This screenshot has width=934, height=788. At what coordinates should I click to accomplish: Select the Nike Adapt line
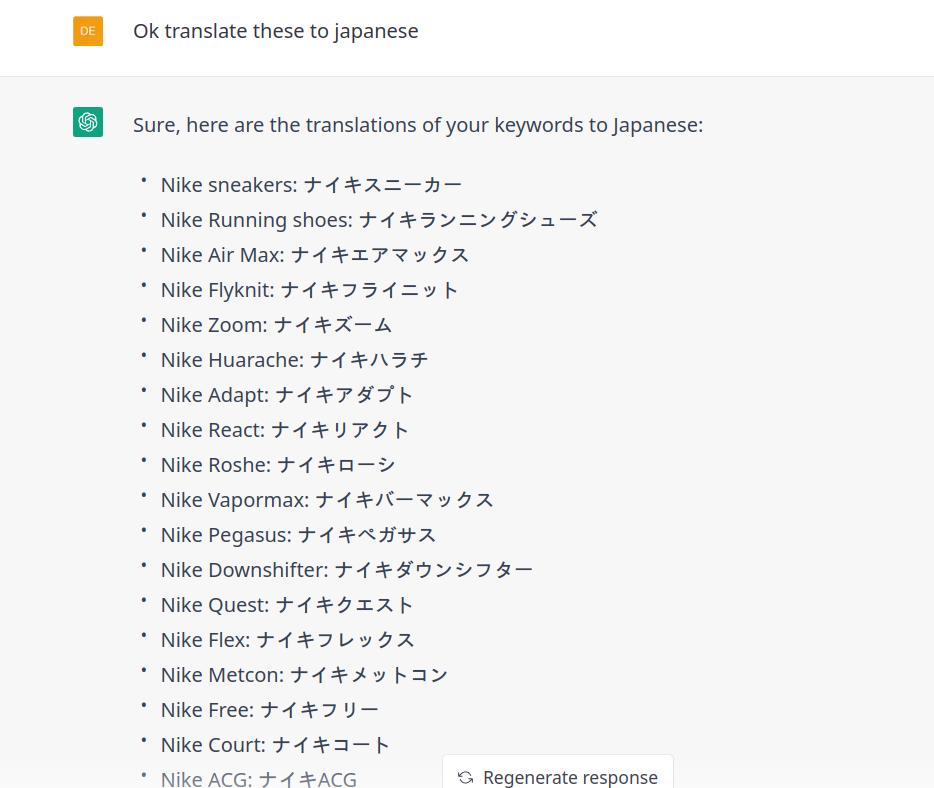pyautogui.click(x=287, y=395)
